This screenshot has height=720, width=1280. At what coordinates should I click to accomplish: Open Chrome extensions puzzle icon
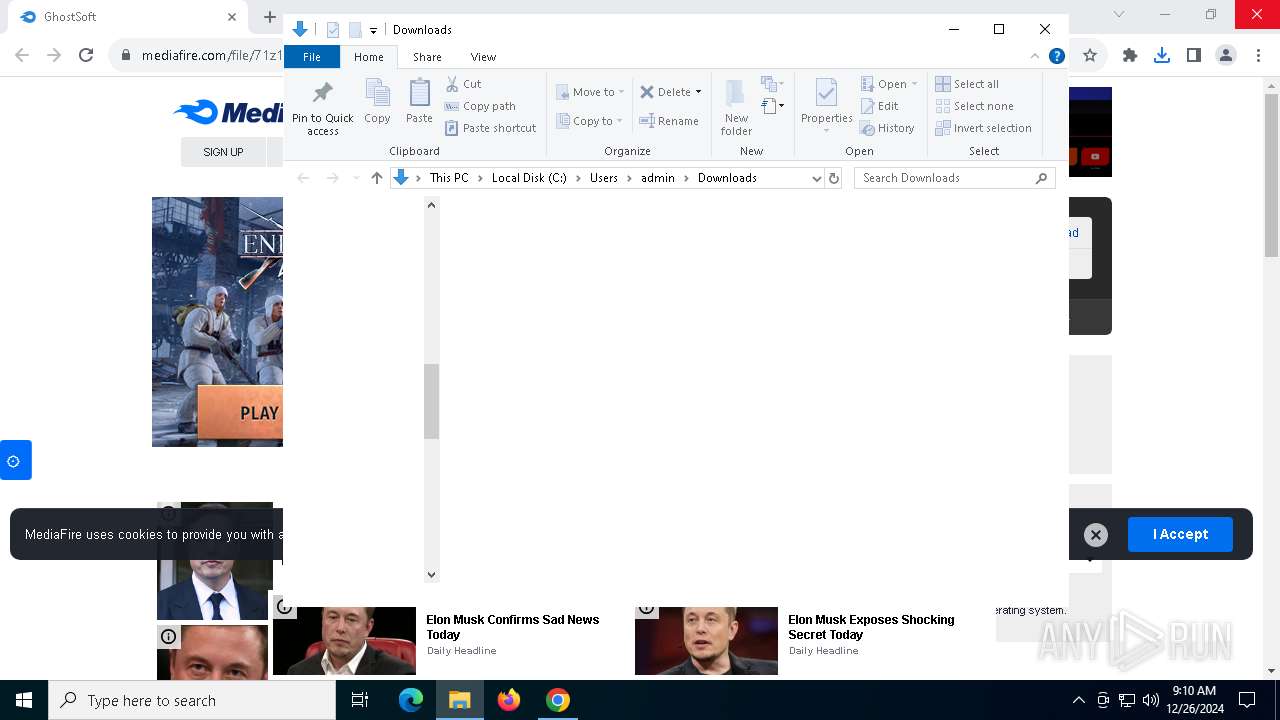point(1130,55)
